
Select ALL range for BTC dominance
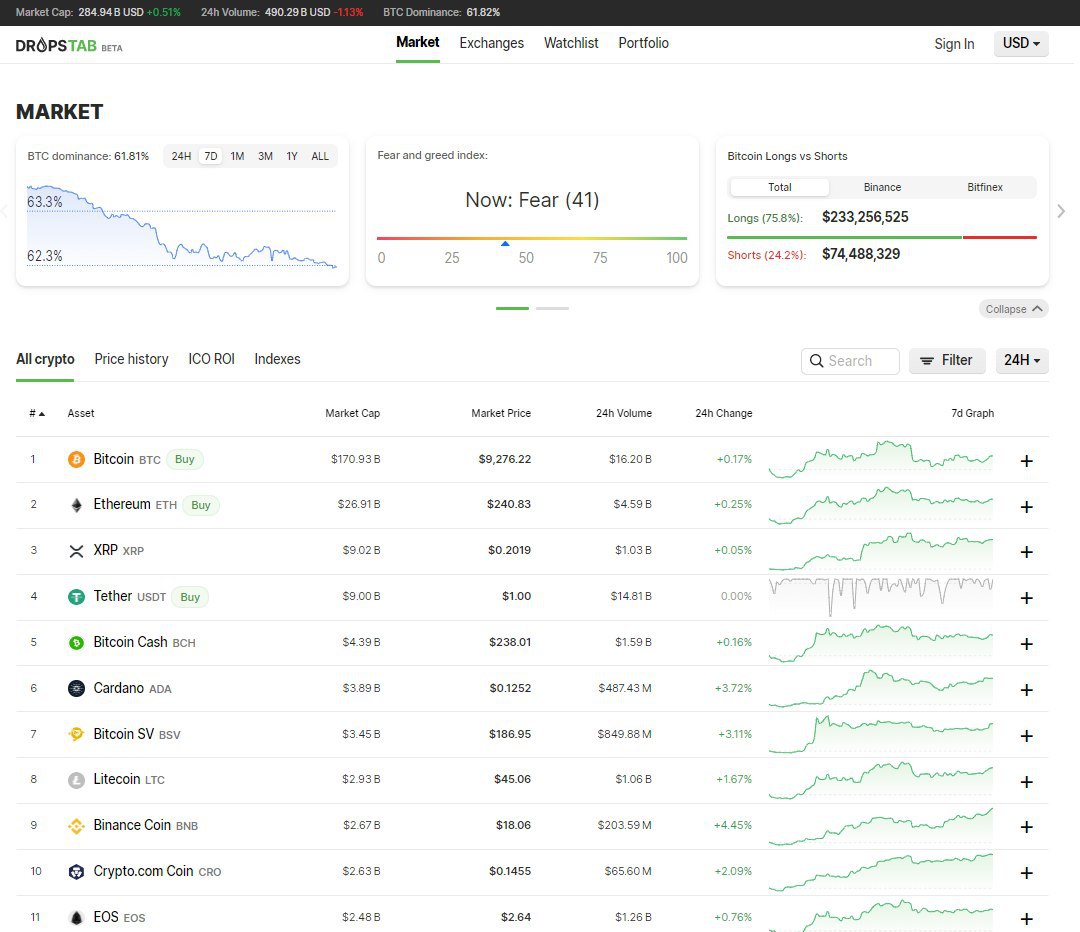[320, 156]
